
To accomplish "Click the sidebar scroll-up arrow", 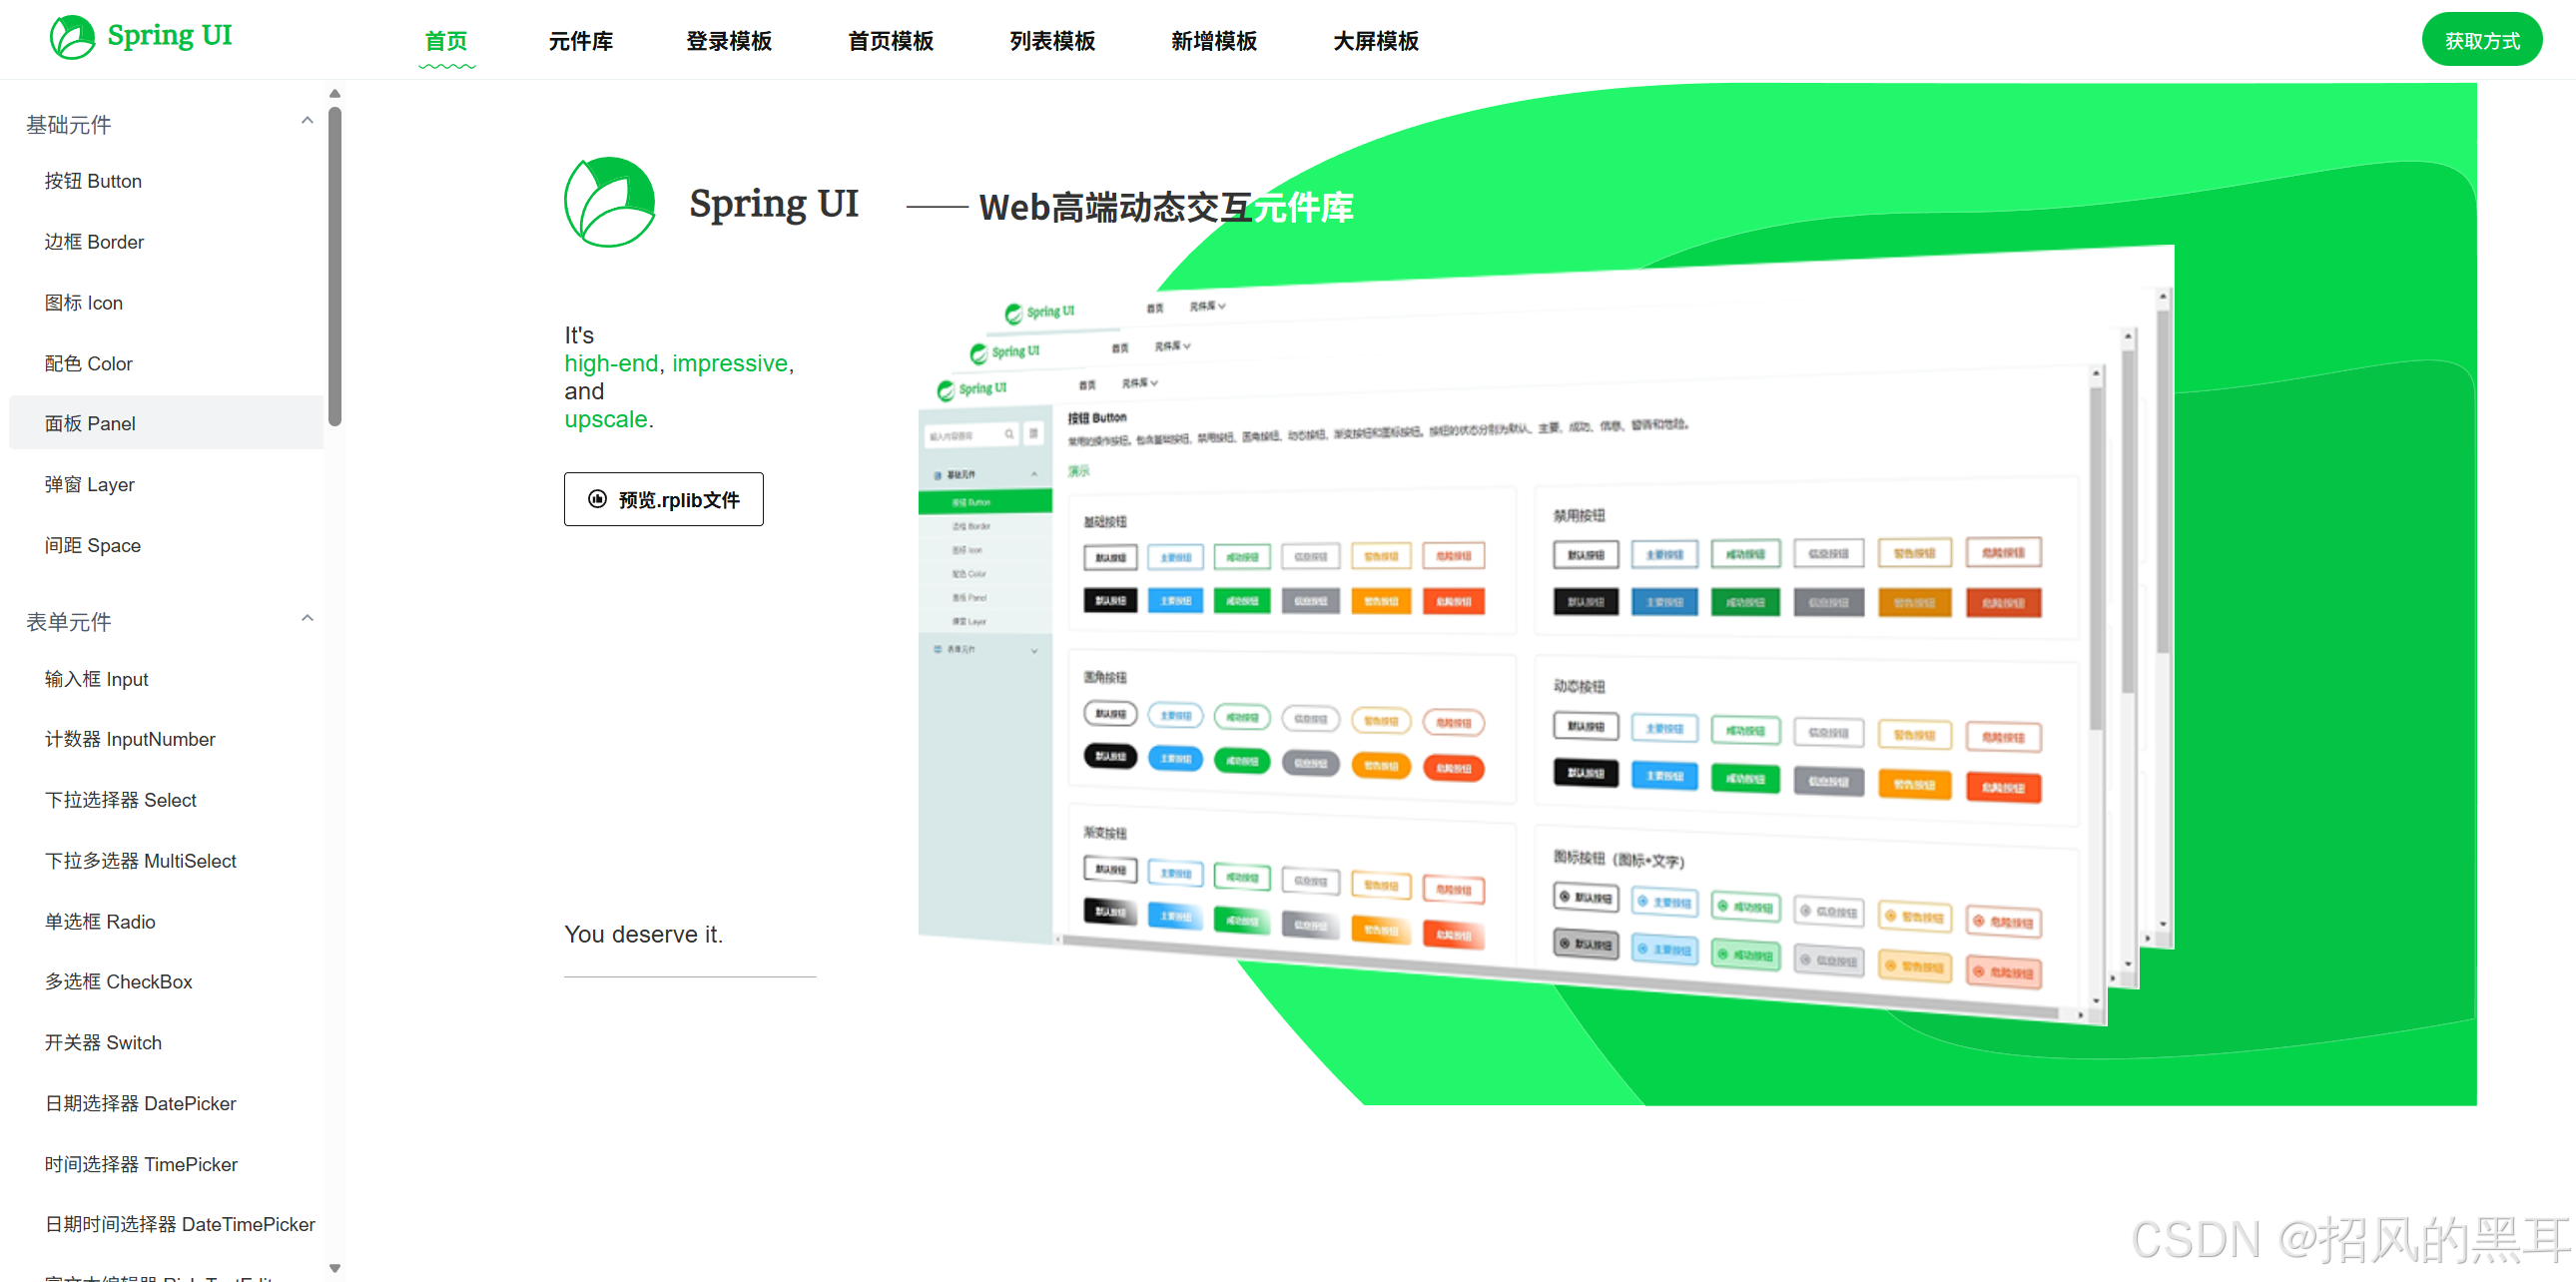I will click(x=335, y=94).
